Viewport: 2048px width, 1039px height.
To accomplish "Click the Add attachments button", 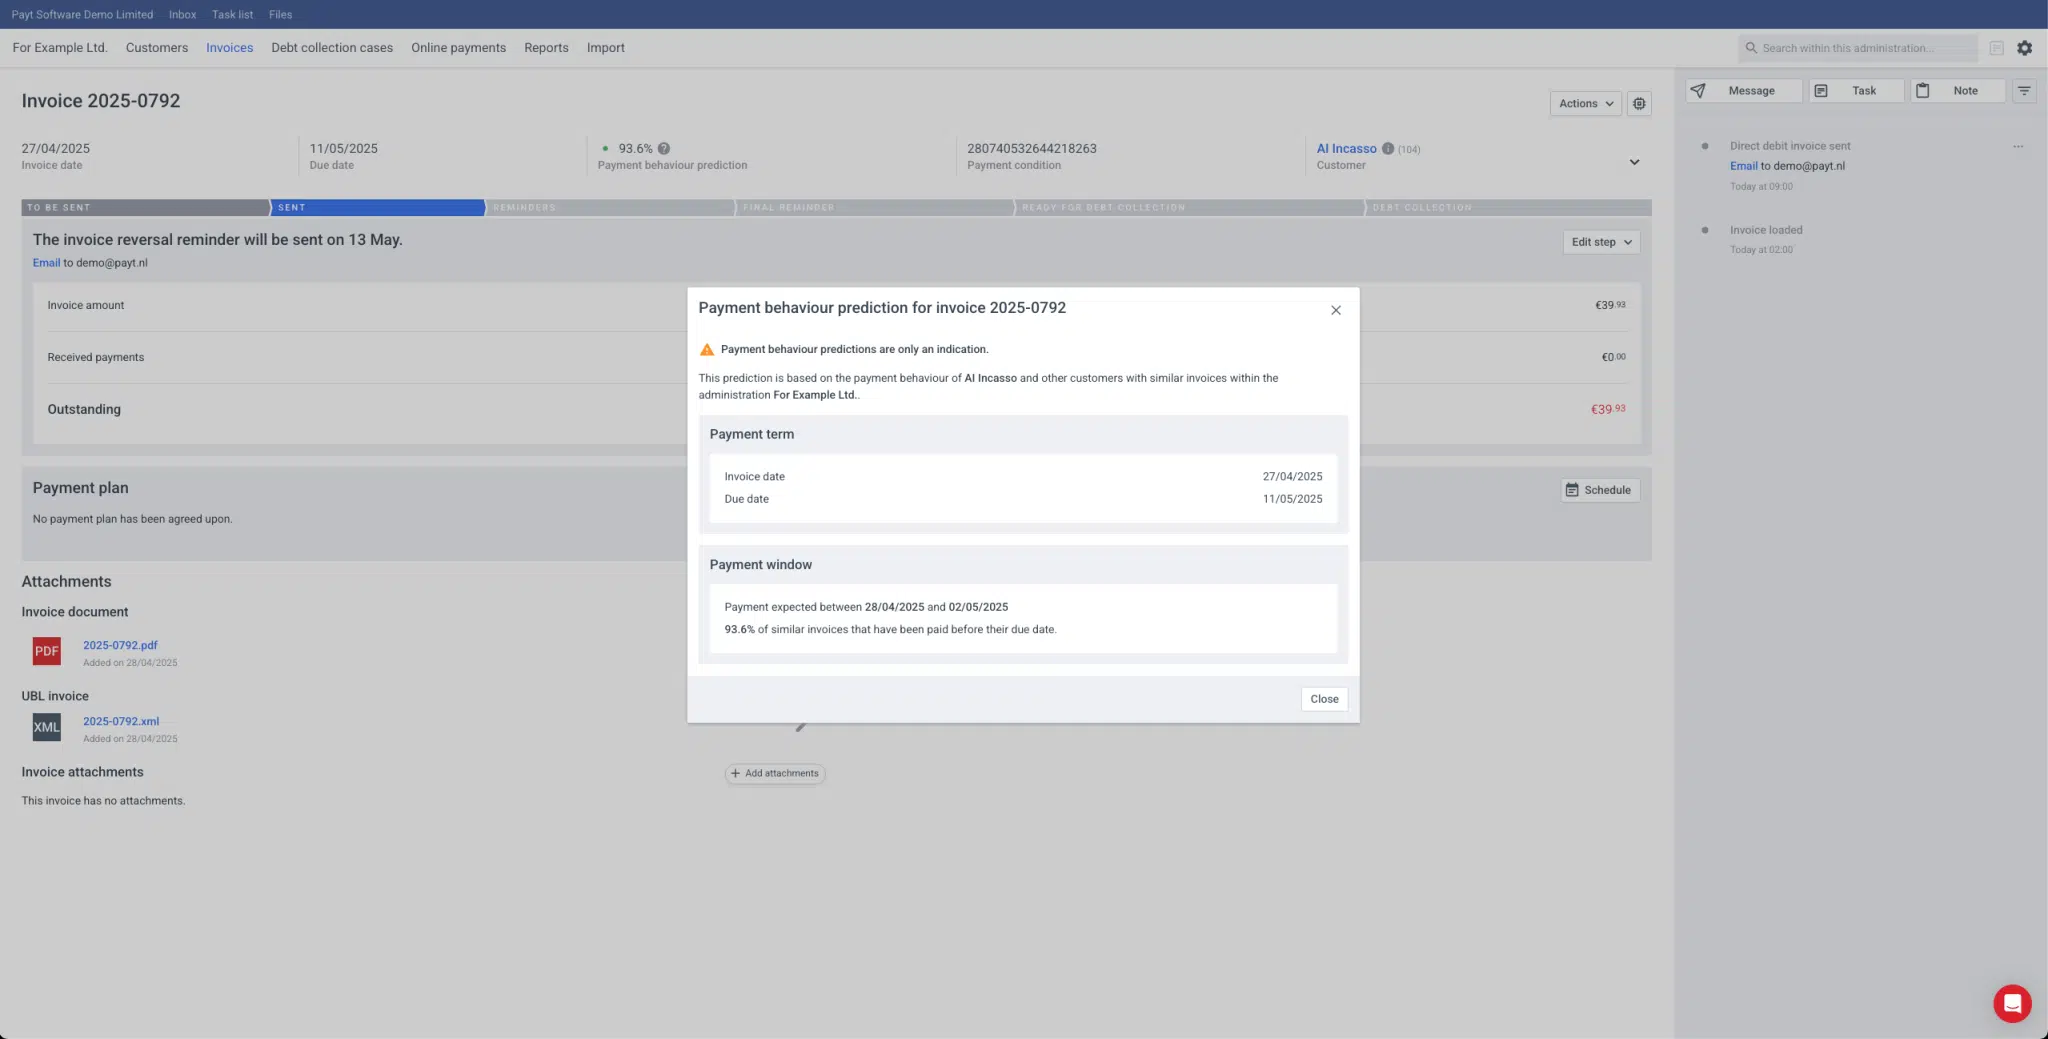I will (775, 773).
